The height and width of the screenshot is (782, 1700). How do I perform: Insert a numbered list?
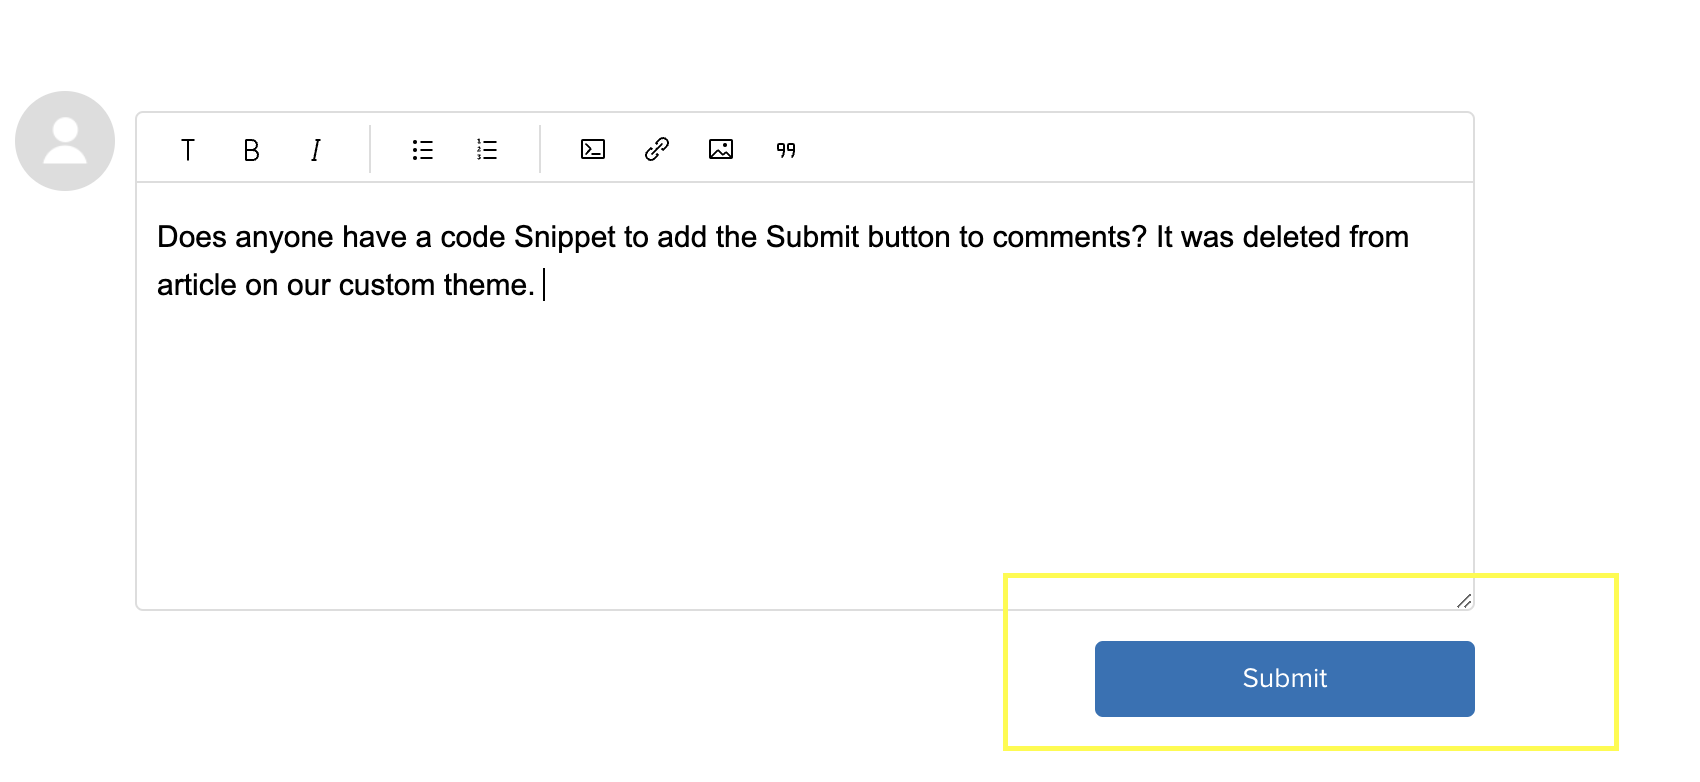487,150
